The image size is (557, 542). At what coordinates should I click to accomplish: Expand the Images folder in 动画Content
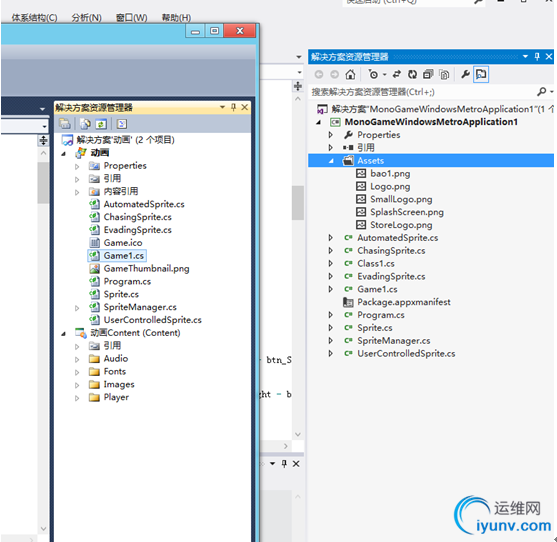77,385
